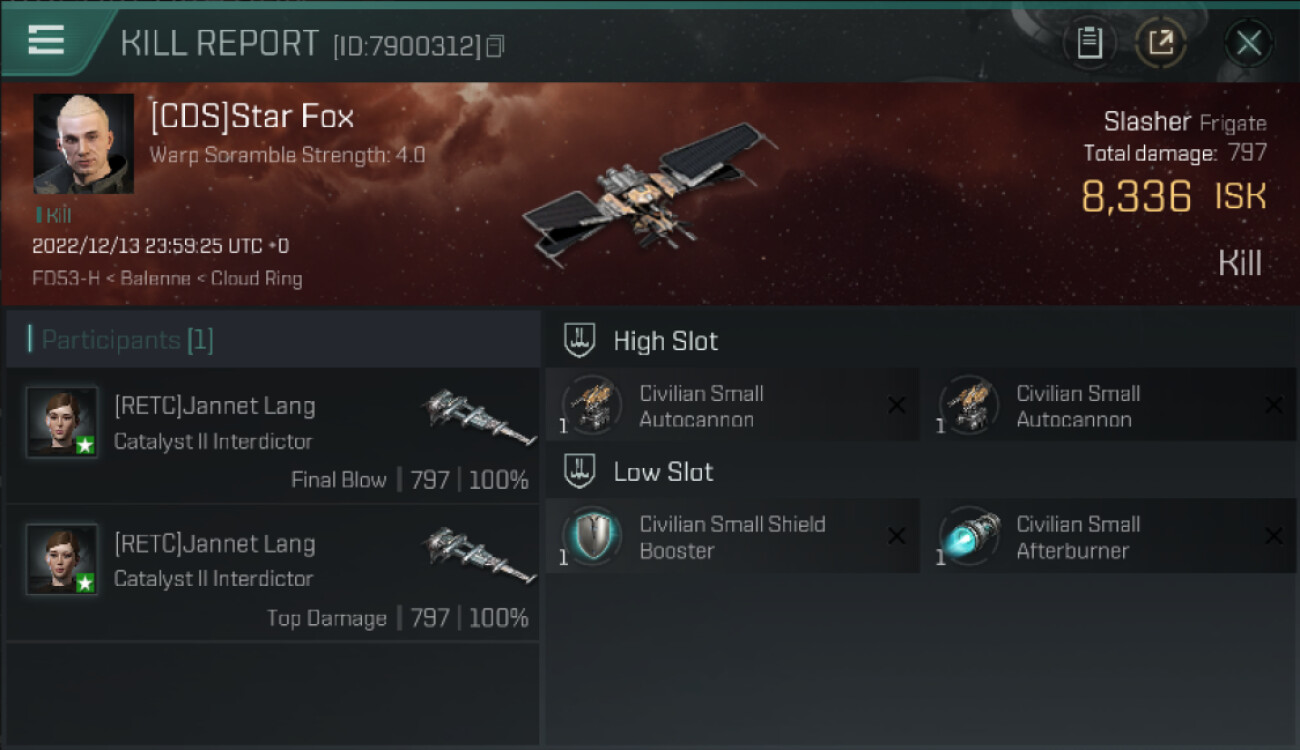Click the Slasher ship image
This screenshot has height=750, width=1300.
(x=648, y=192)
